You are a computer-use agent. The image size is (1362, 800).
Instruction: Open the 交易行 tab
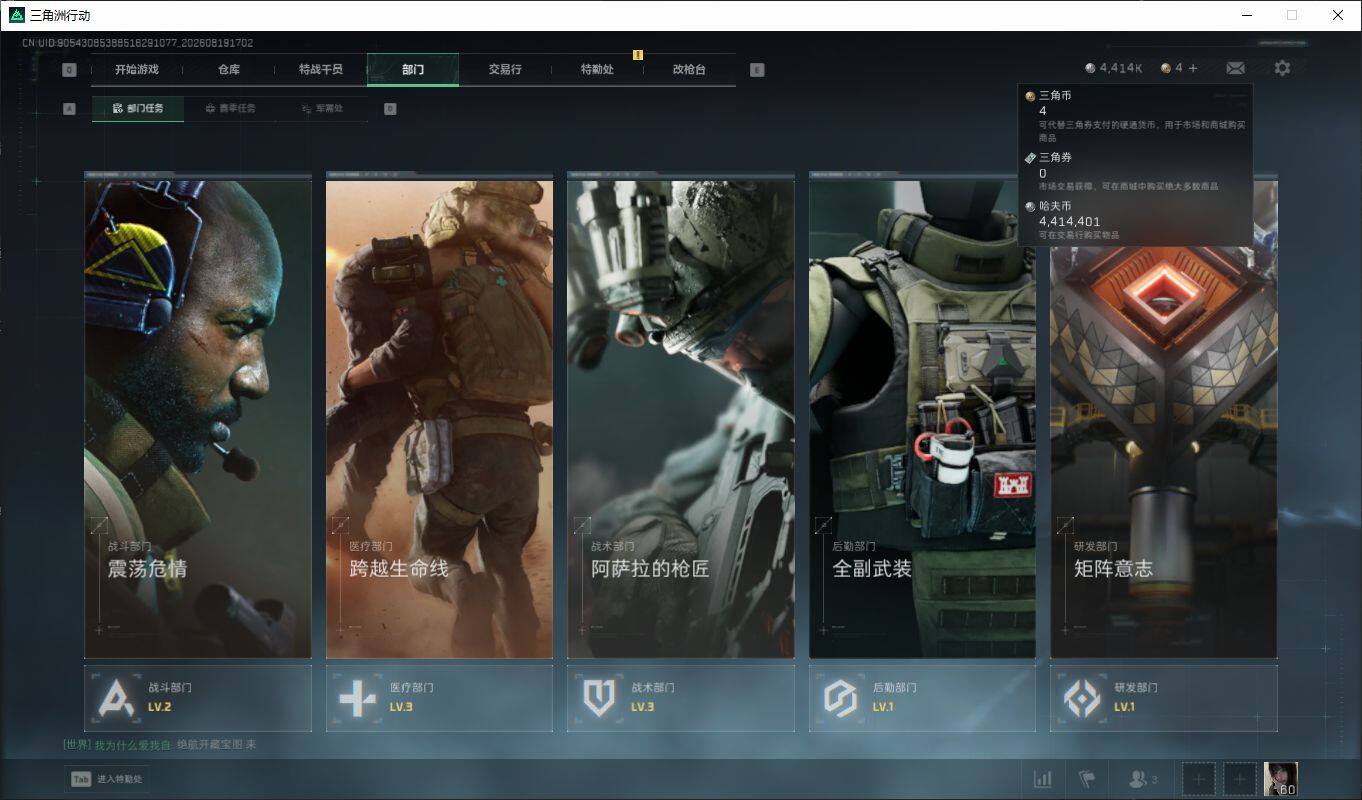click(x=505, y=70)
